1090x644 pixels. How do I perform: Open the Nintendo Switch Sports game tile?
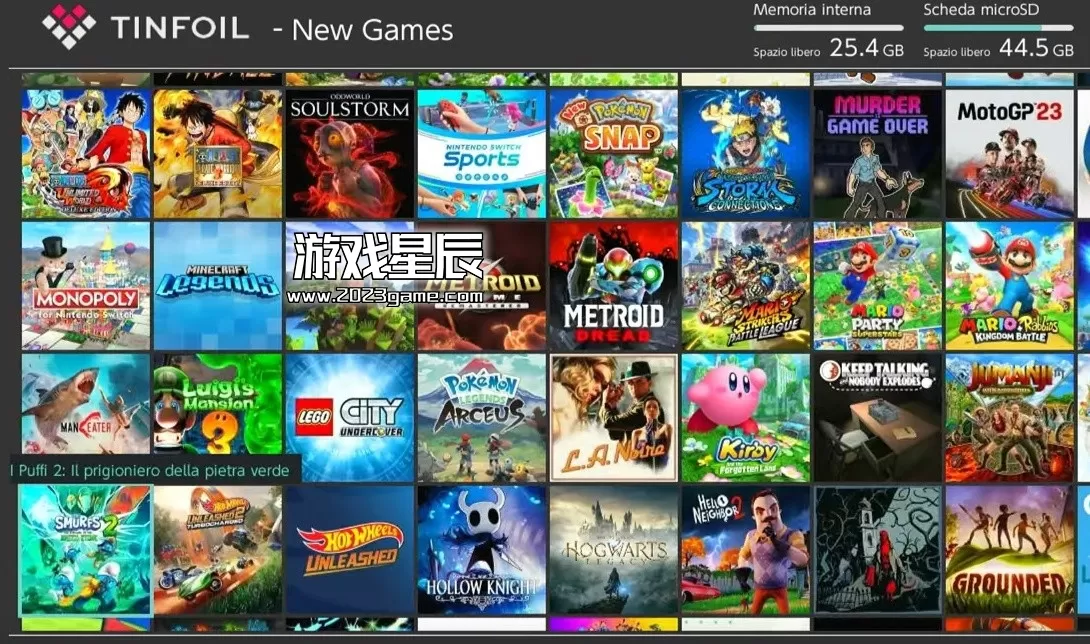click(x=481, y=154)
